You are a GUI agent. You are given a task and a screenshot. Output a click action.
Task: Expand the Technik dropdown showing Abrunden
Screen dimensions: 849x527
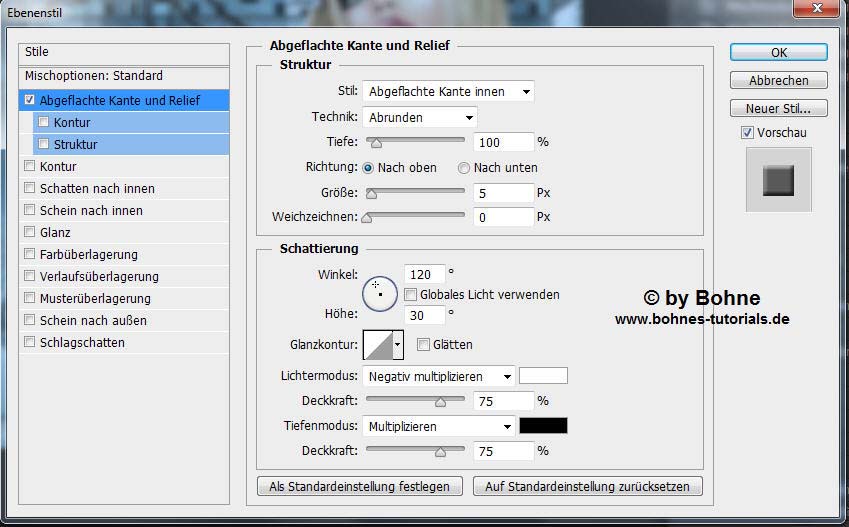420,117
